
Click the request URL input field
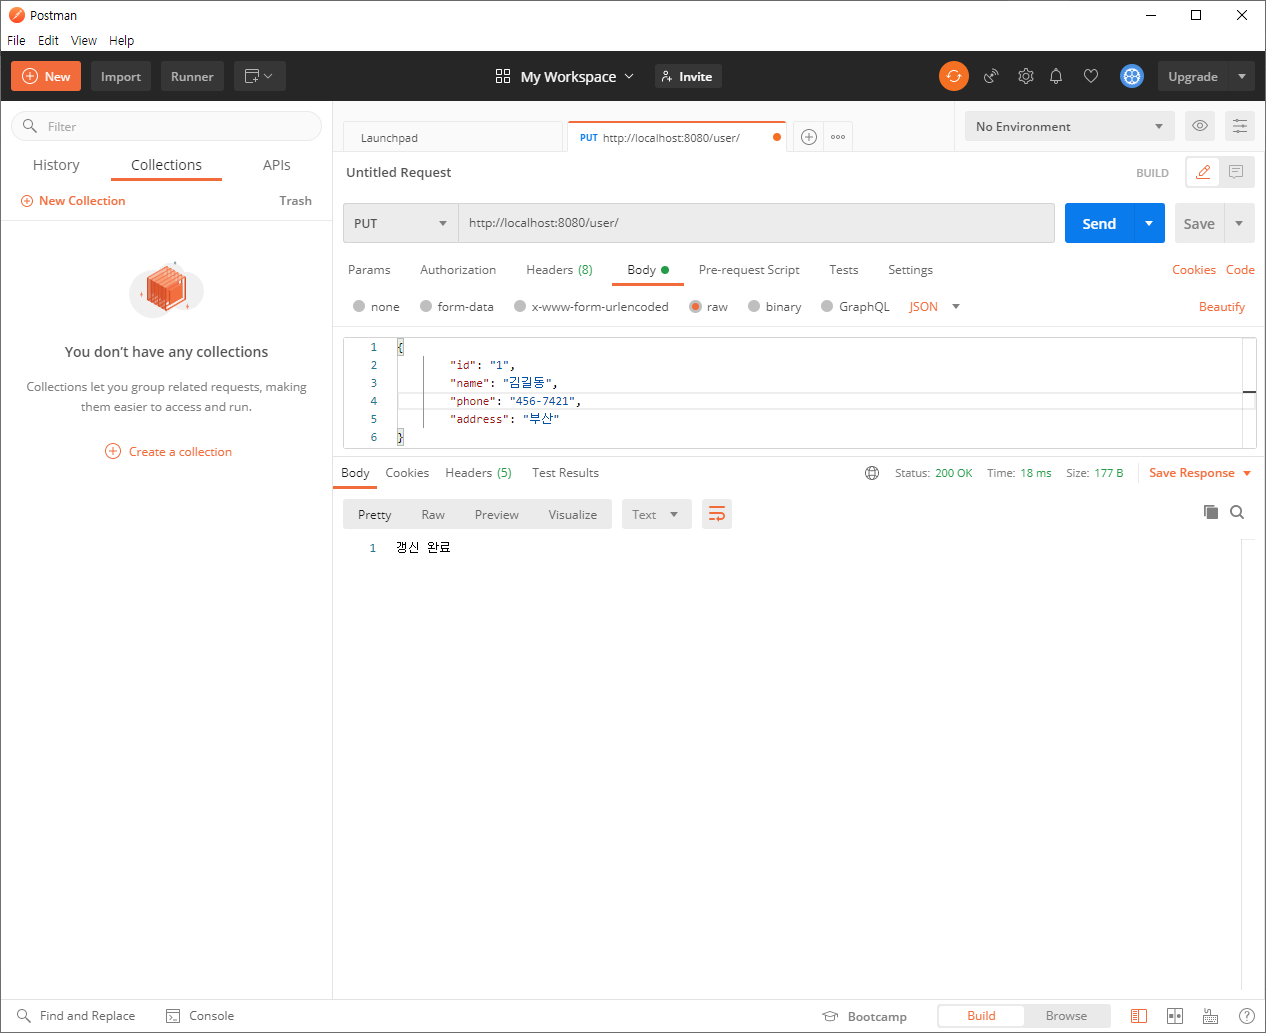pyautogui.click(x=756, y=223)
